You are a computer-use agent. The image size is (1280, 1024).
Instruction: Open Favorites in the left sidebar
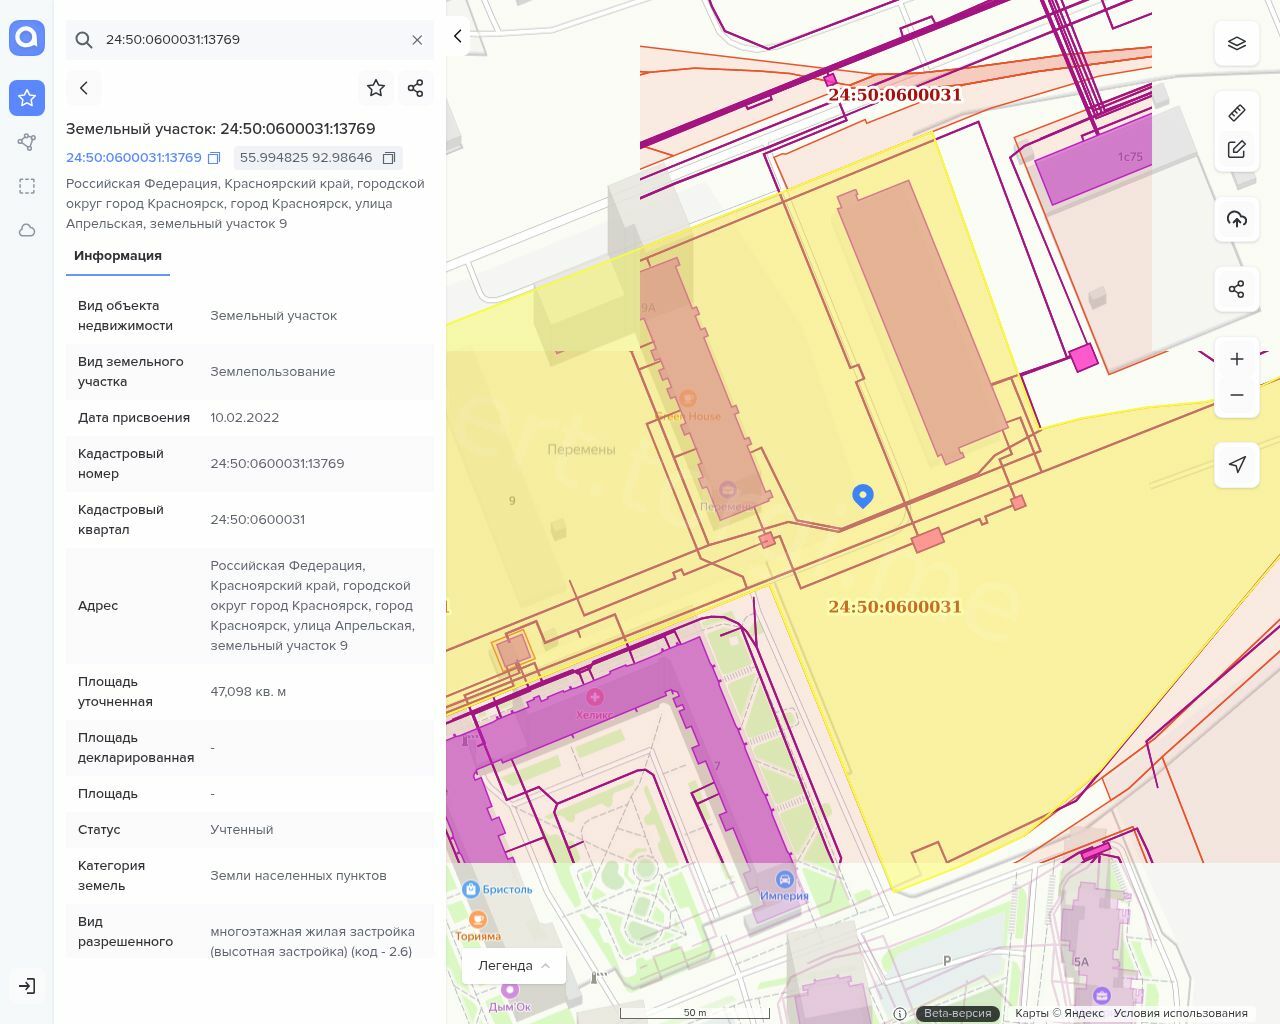[x=27, y=98]
